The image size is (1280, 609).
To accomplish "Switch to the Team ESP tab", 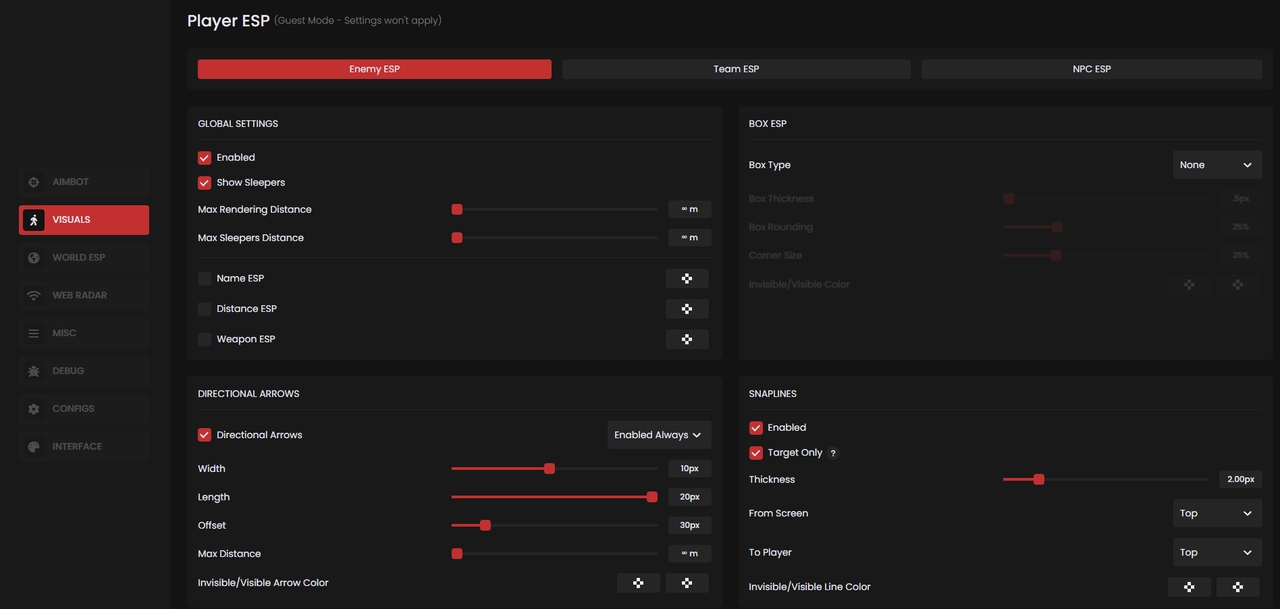I will tap(736, 69).
